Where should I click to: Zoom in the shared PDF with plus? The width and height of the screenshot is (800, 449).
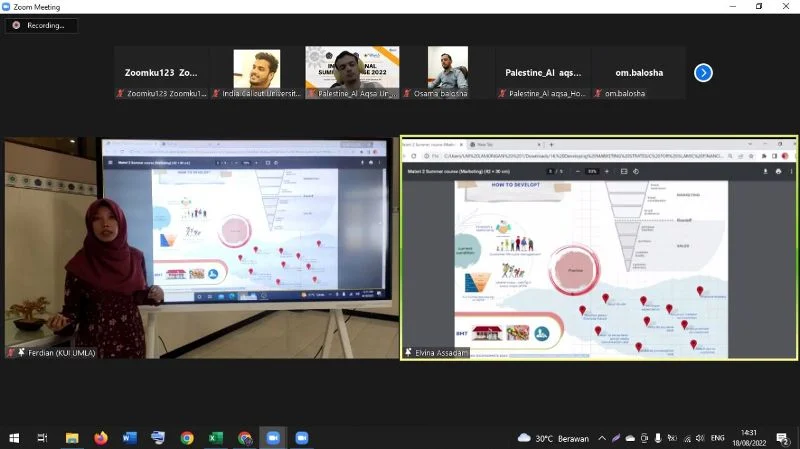pos(607,171)
